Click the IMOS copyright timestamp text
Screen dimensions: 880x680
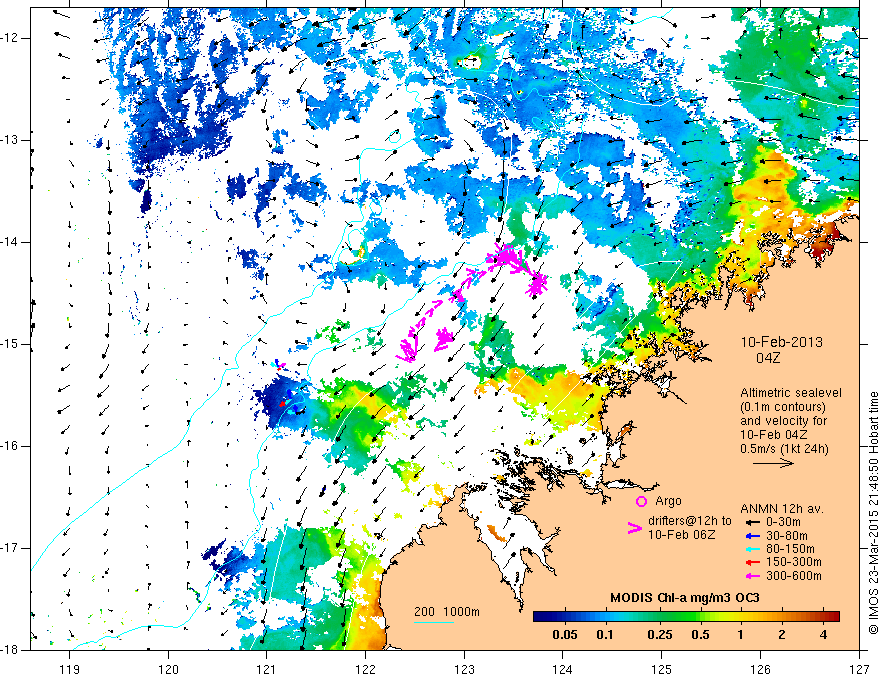[x=873, y=513]
